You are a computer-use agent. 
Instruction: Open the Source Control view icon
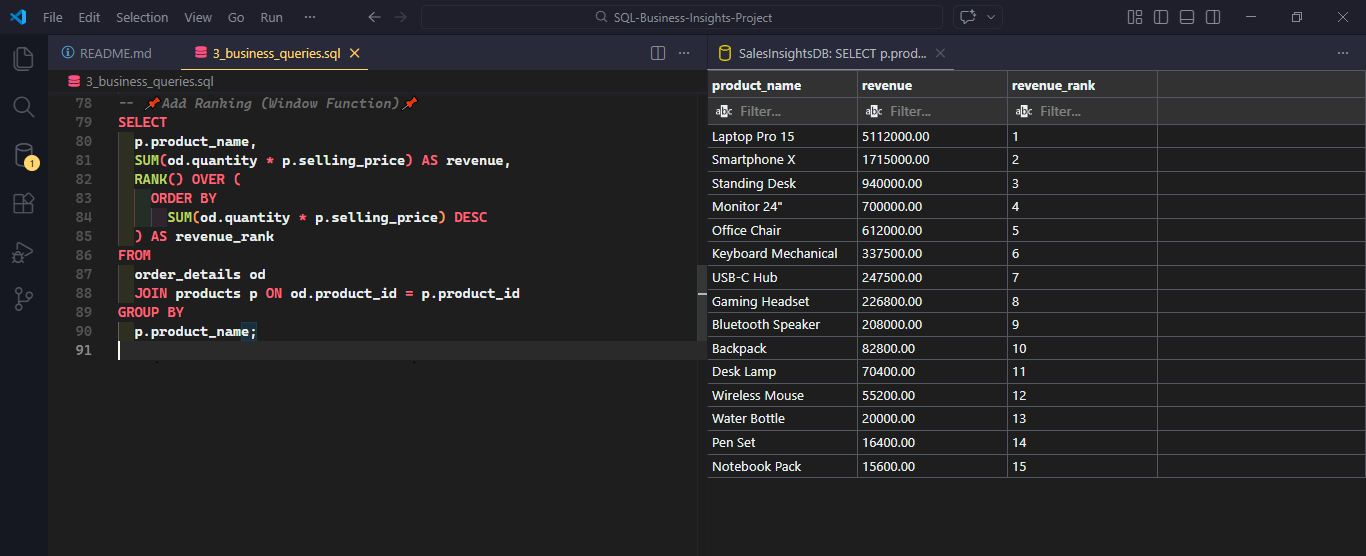coord(23,299)
